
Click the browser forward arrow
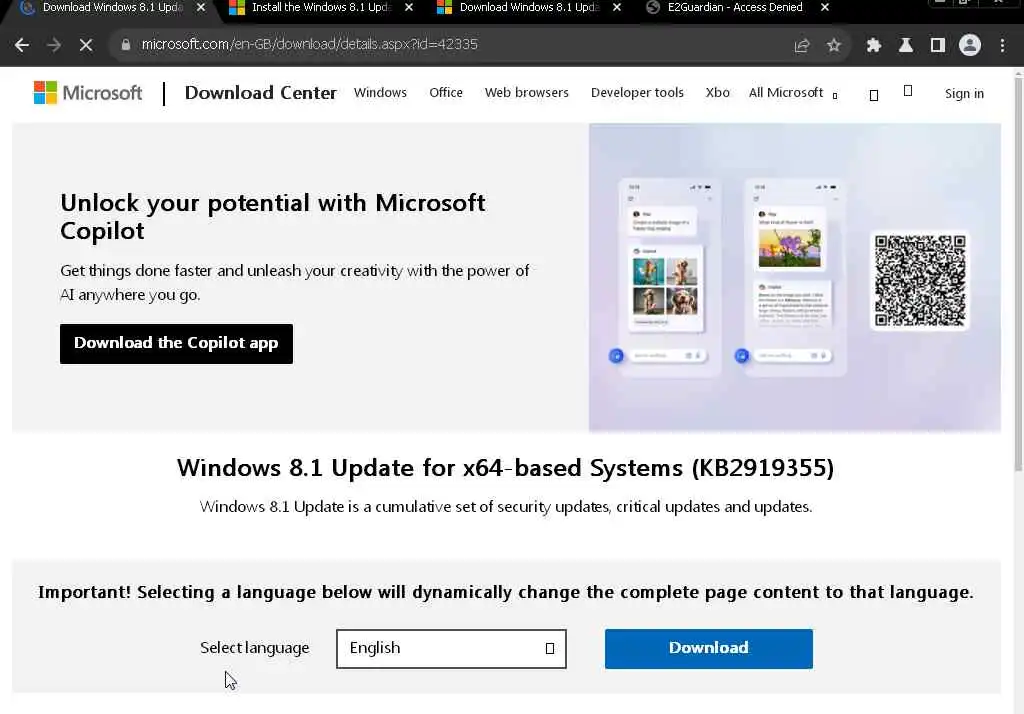pos(54,45)
